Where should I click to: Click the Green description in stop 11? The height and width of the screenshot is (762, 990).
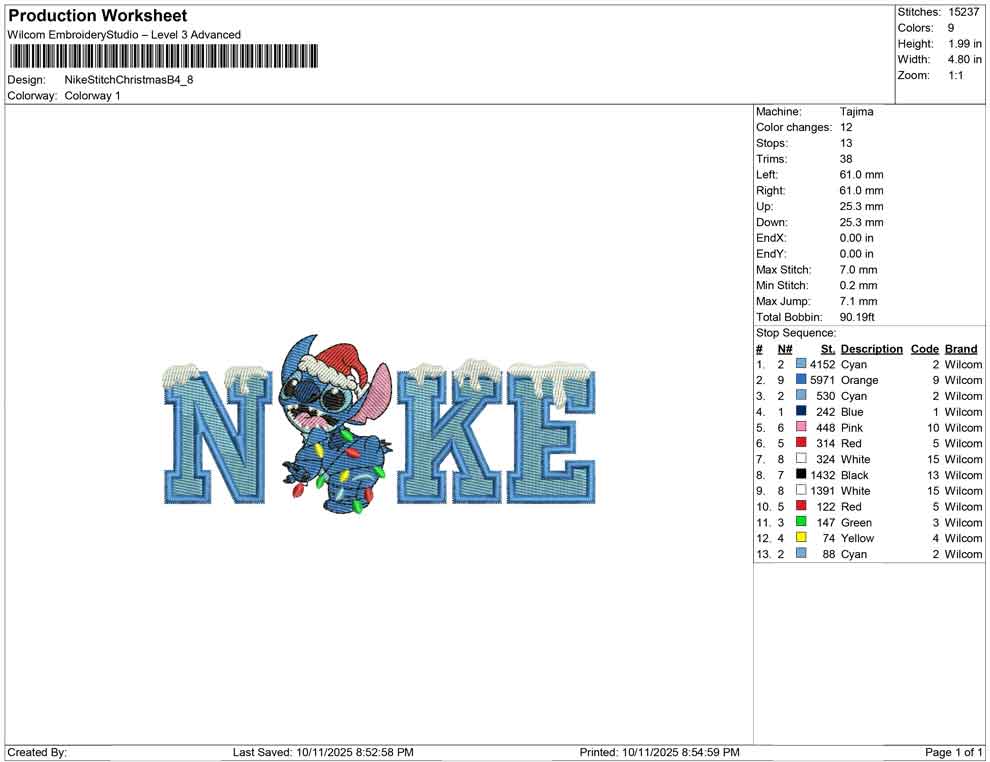pyautogui.click(x=856, y=522)
